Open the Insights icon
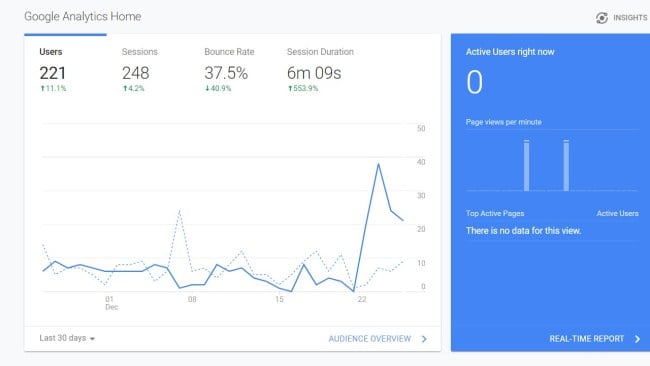 601,18
